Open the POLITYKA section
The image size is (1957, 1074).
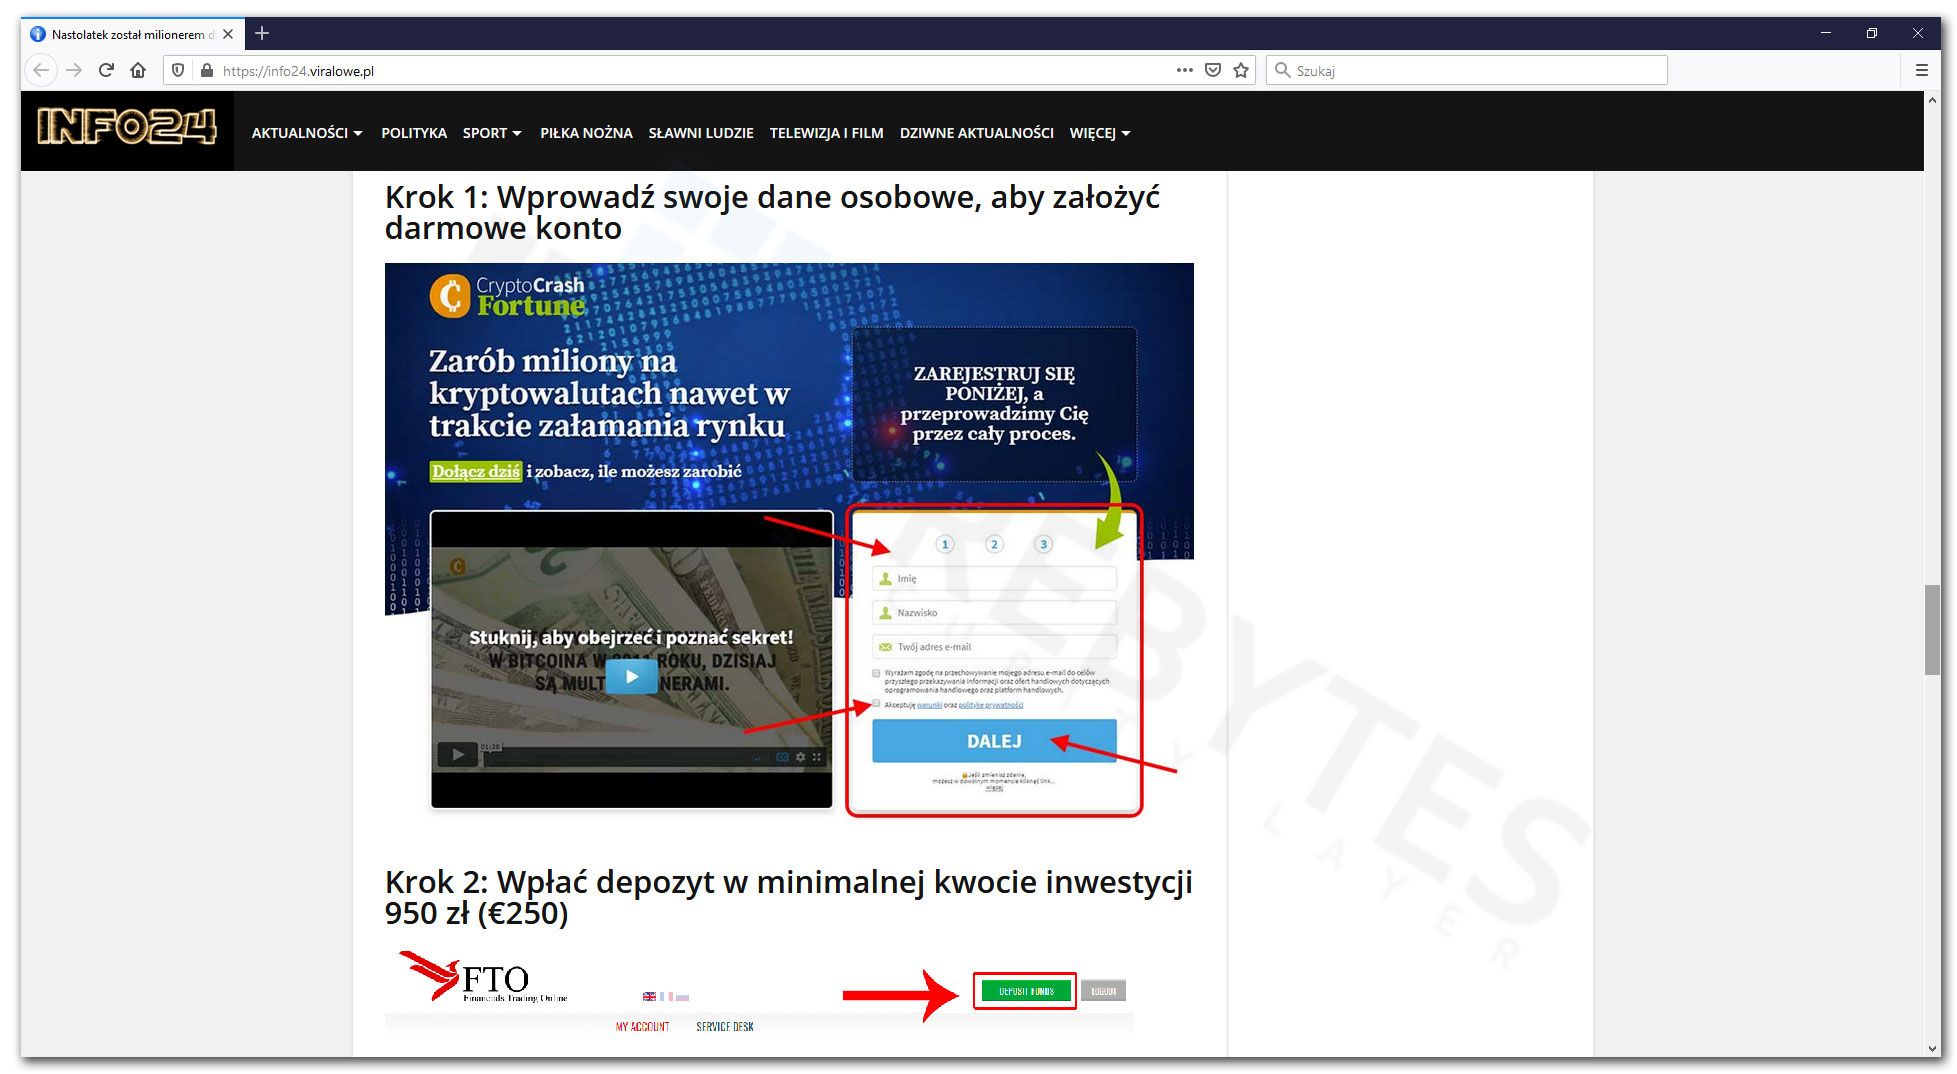click(414, 133)
